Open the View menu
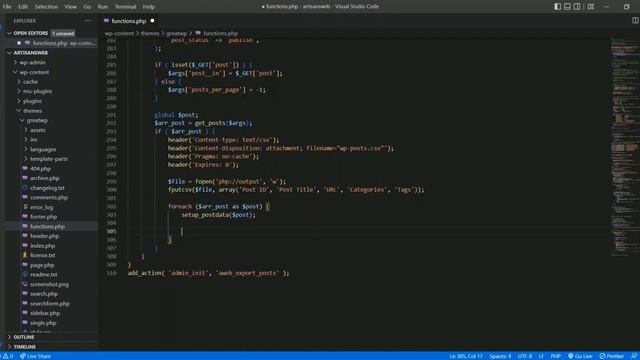640x360 pixels. coord(71,7)
